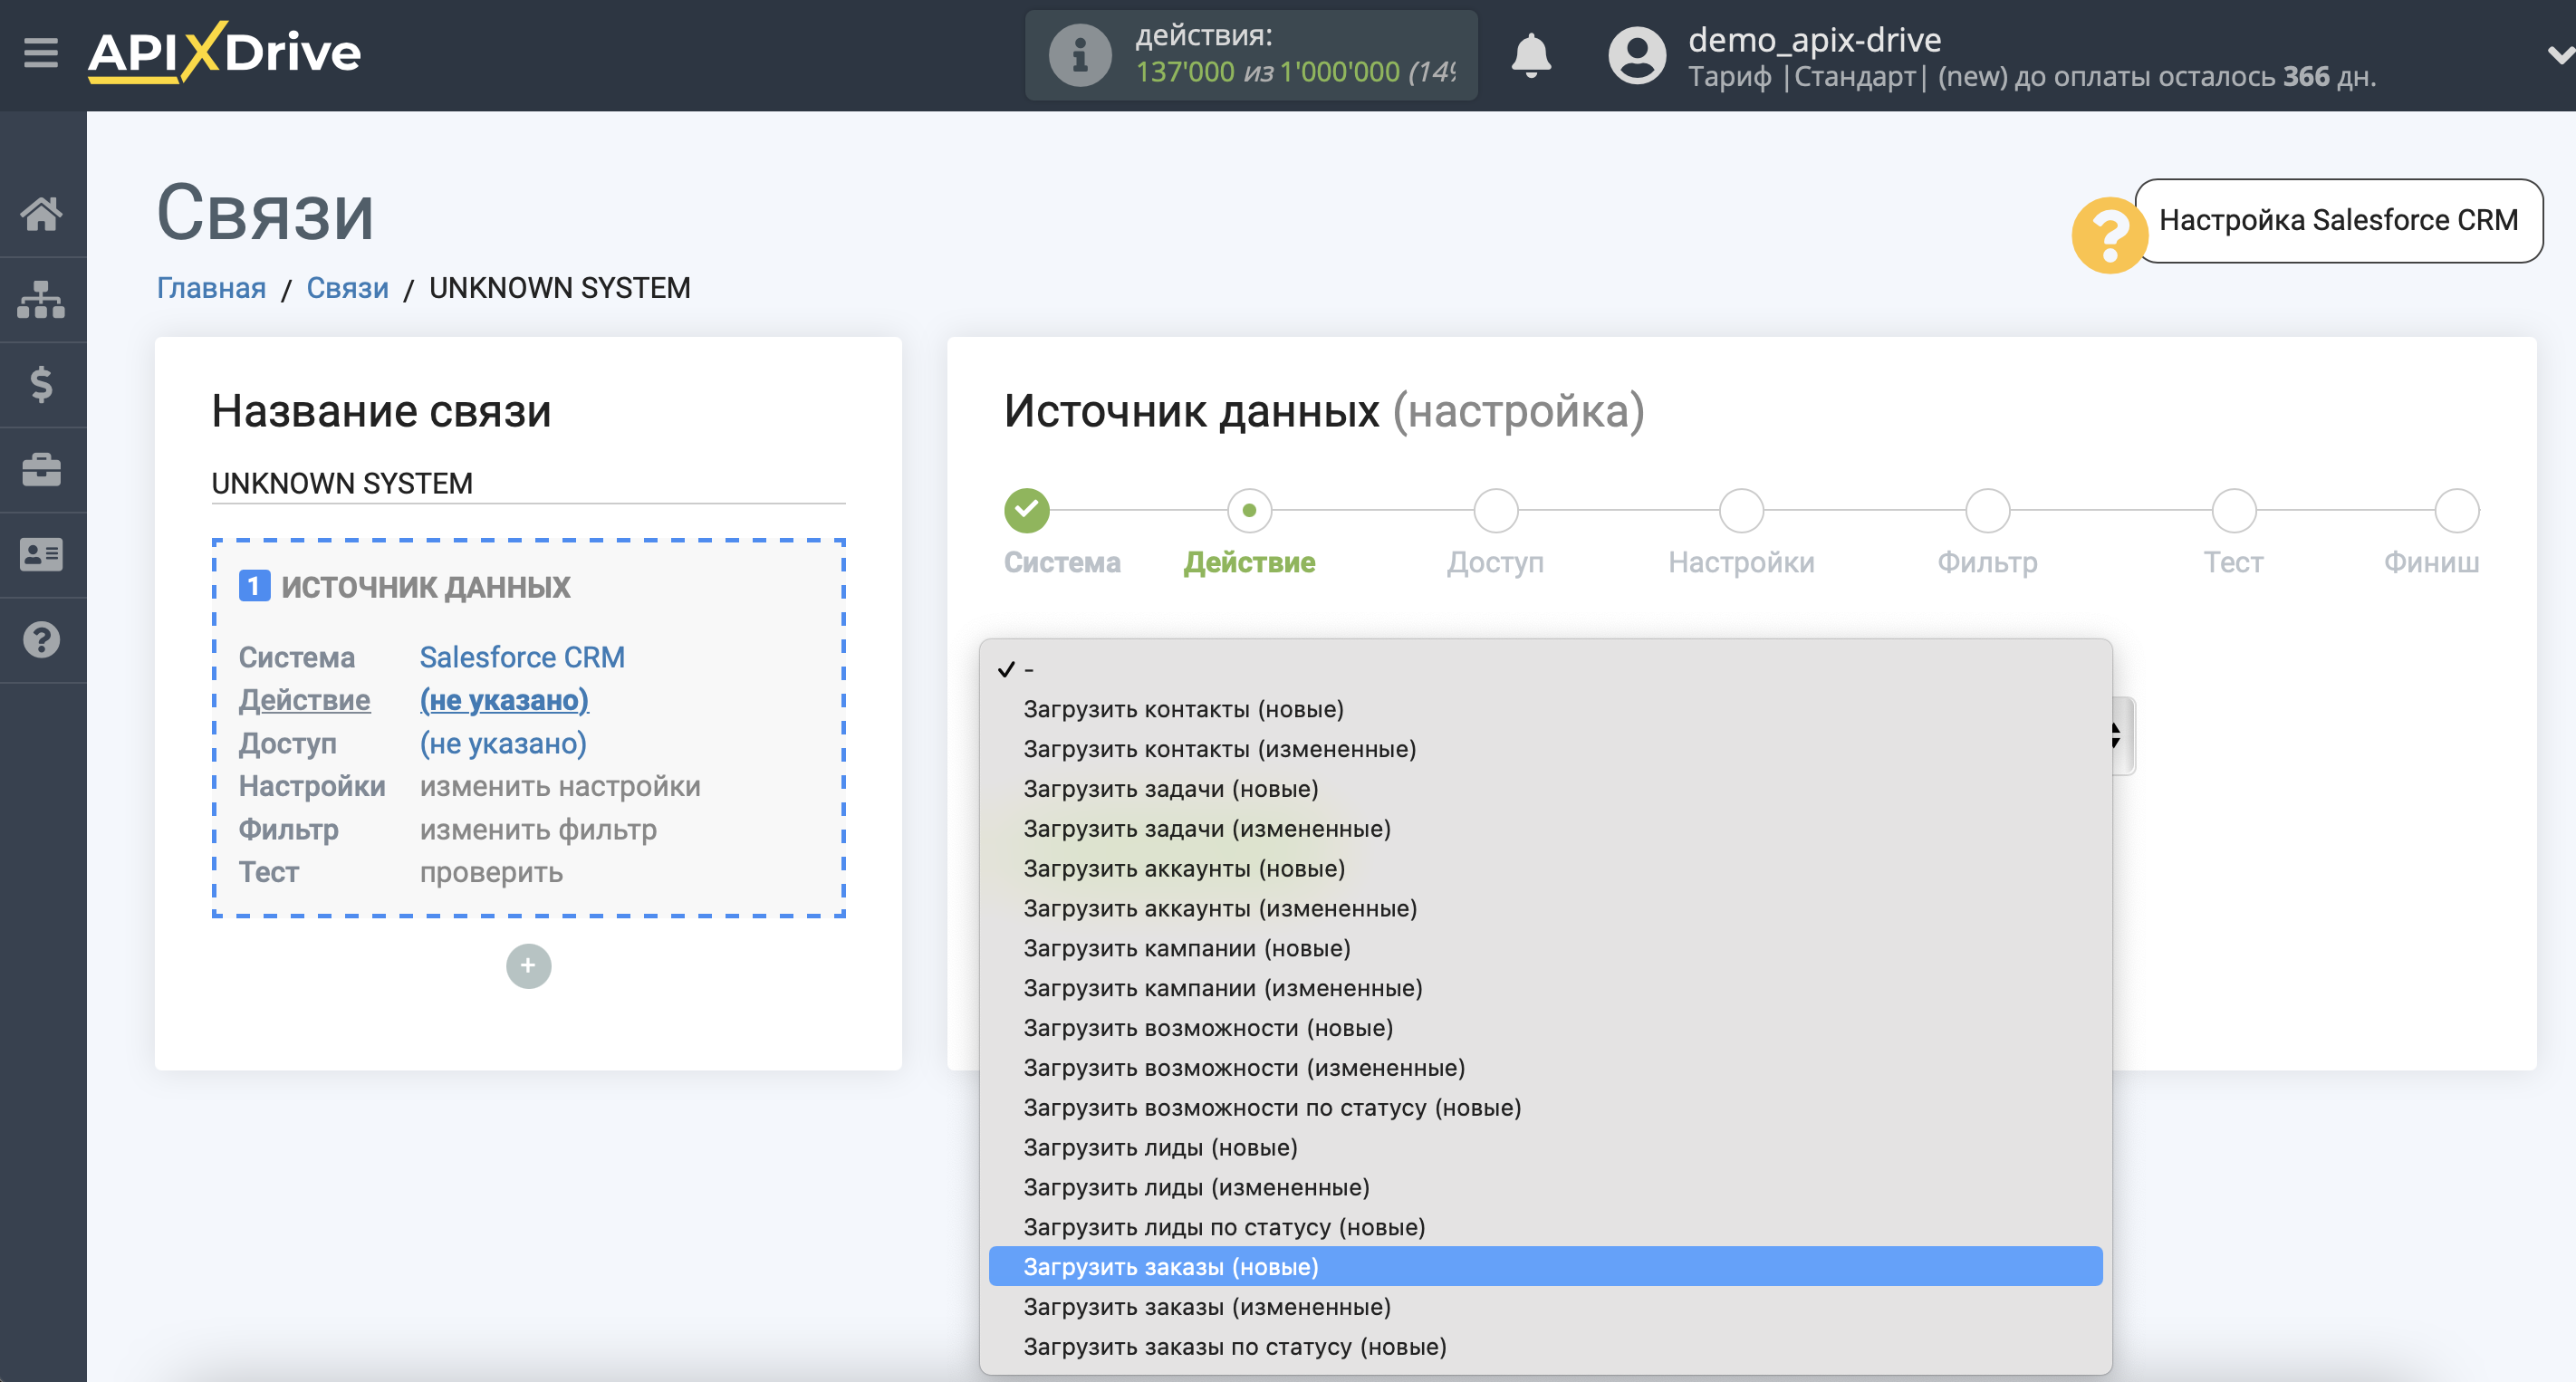This screenshot has width=2576, height=1382.
Task: Choose Загрузить заказы по статусу (новые)
Action: 1545,1347
